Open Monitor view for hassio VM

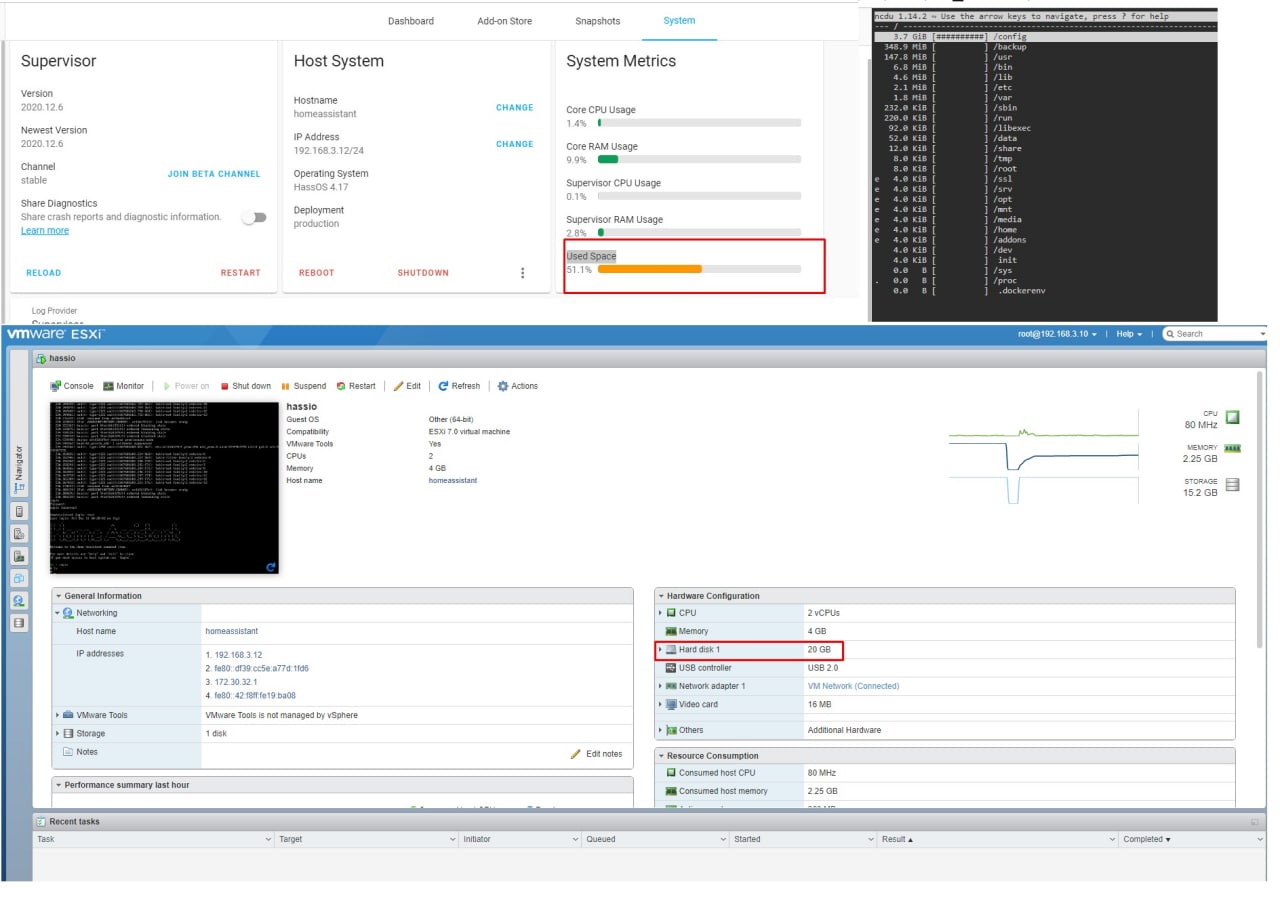click(x=123, y=386)
